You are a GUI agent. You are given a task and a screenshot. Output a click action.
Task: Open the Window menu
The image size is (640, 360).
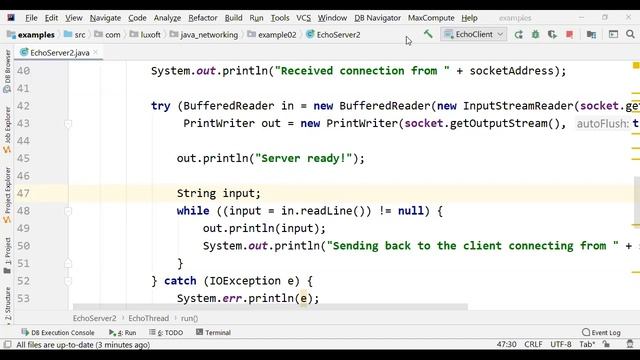click(332, 18)
